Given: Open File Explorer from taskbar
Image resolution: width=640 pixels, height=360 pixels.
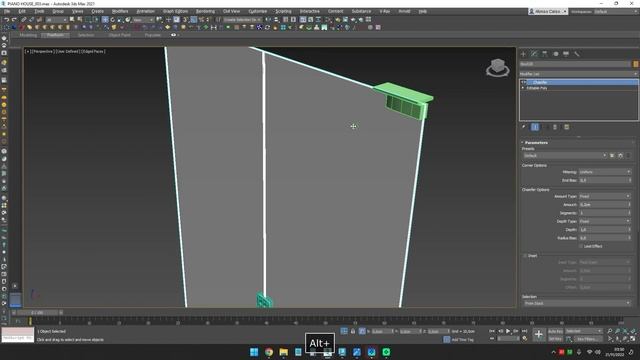Looking at the screenshot, I should [283, 352].
